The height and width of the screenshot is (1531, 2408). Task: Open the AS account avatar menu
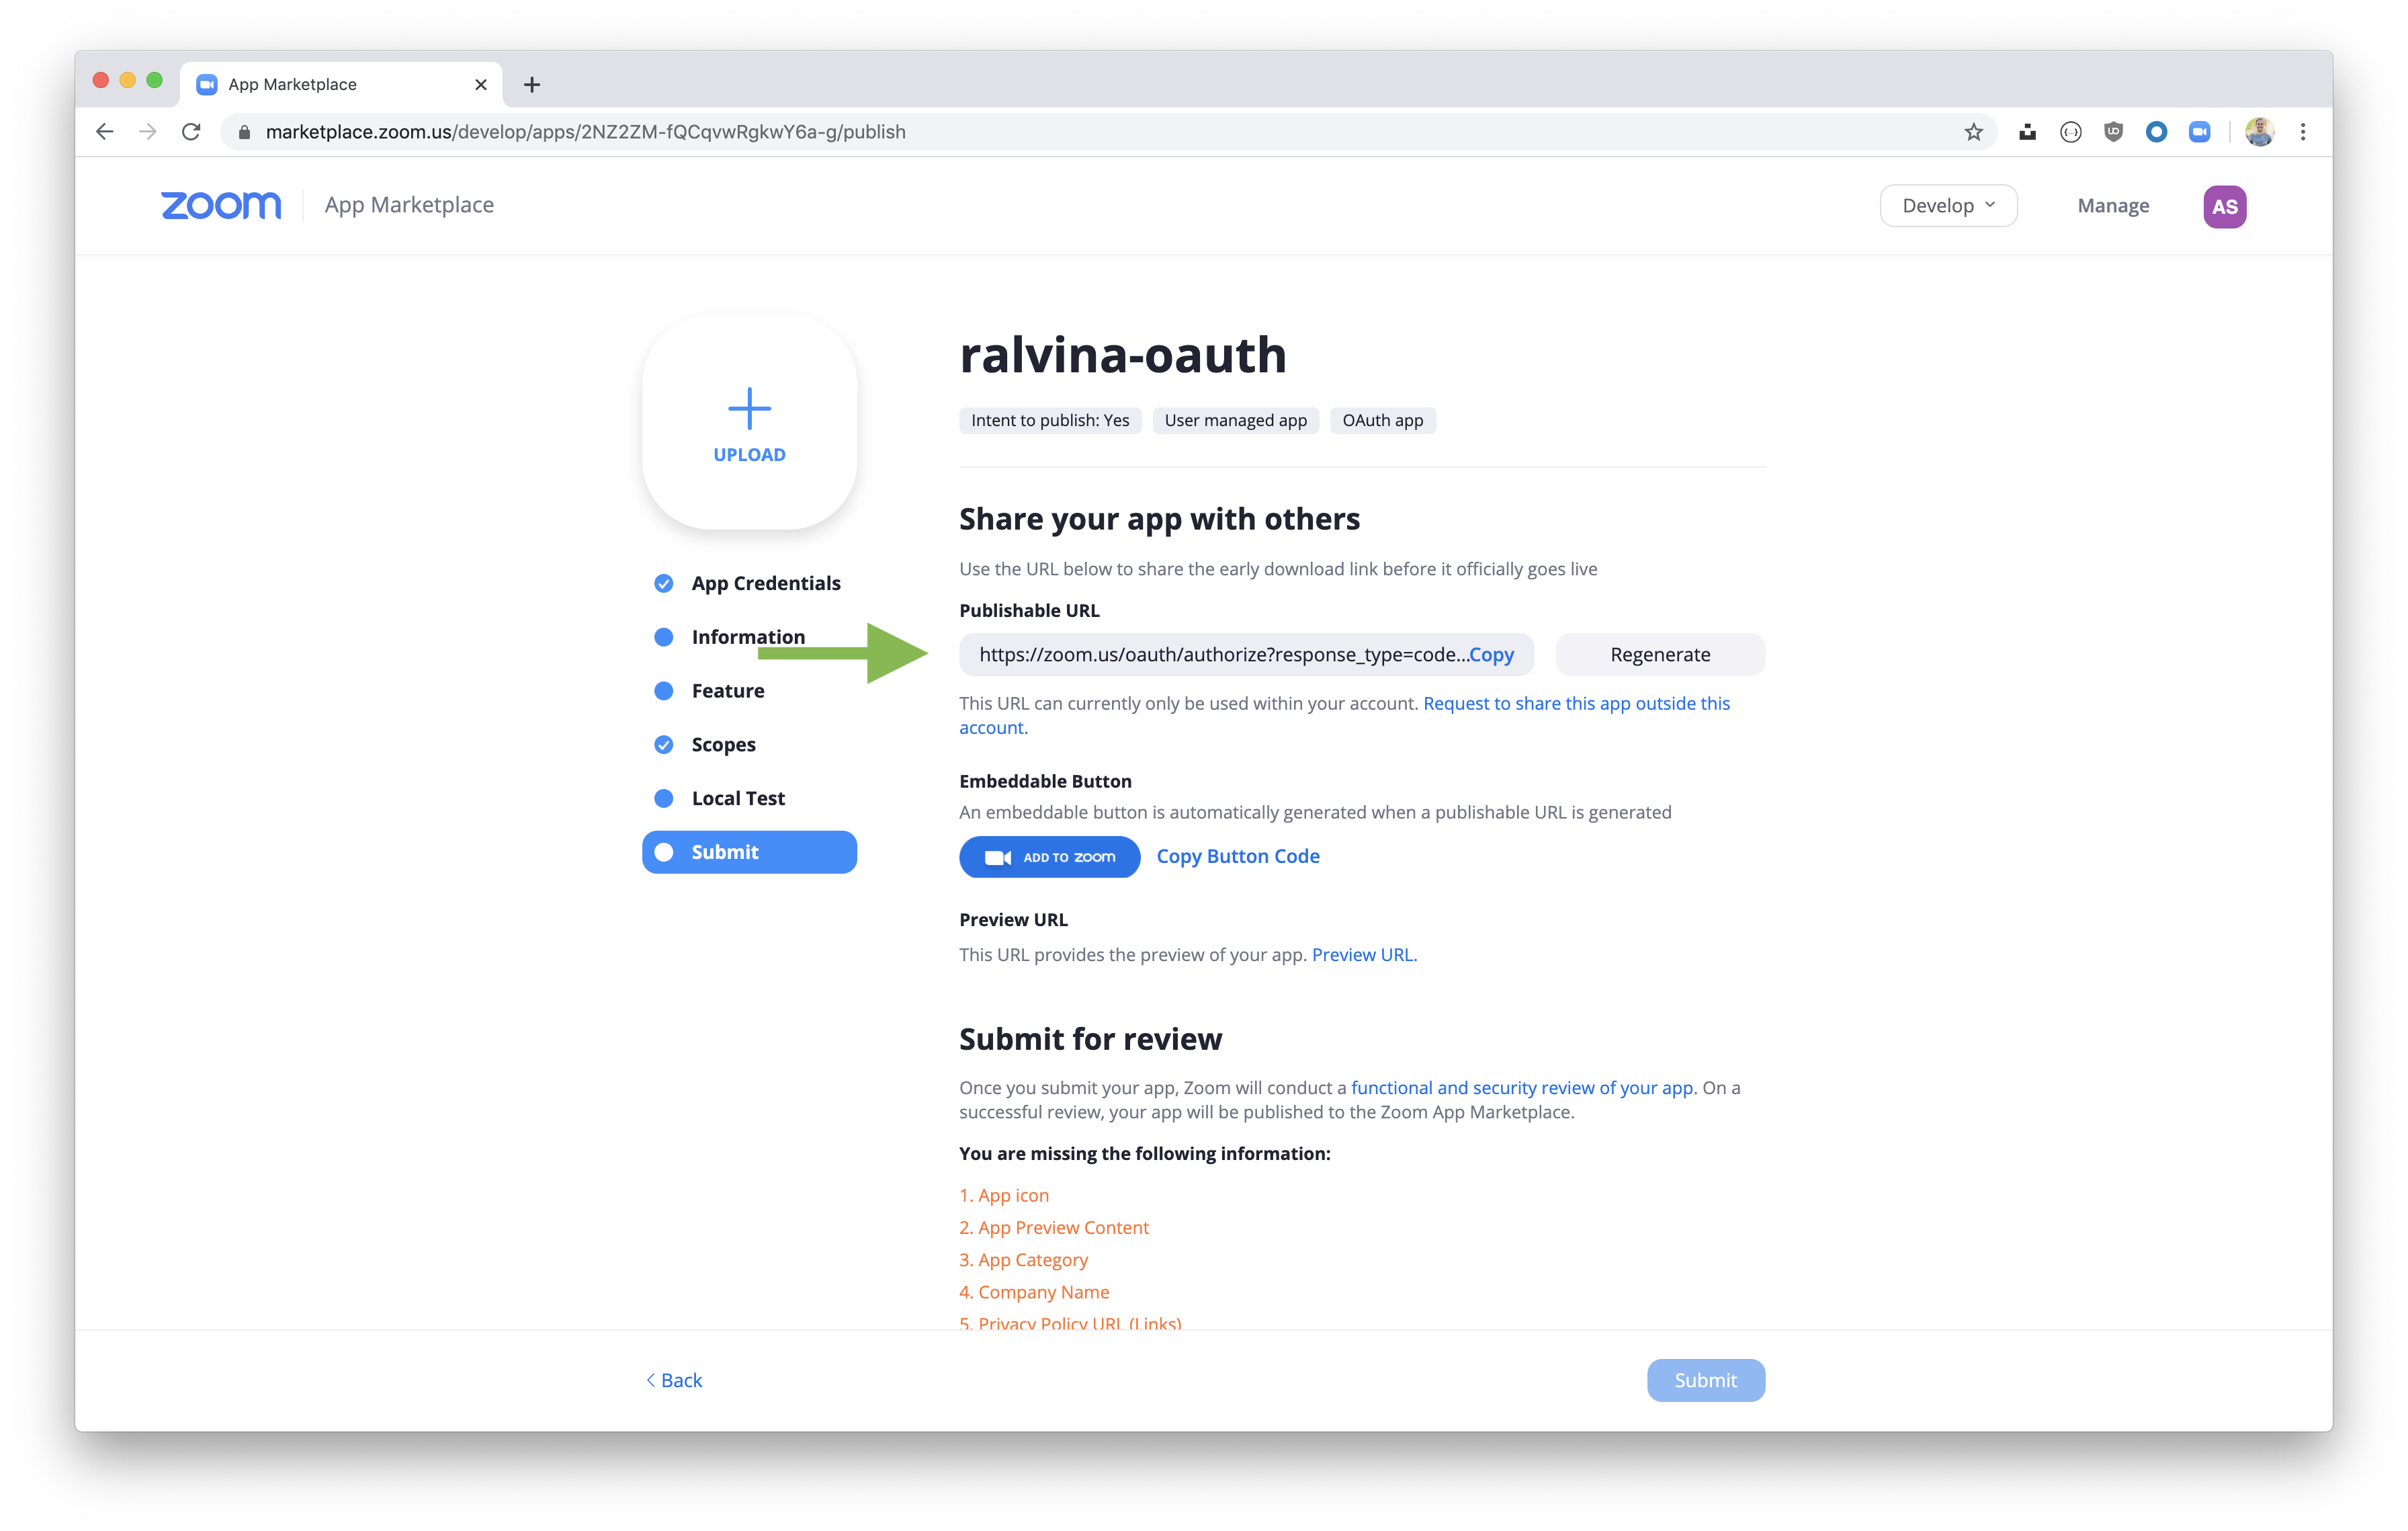pos(2225,207)
